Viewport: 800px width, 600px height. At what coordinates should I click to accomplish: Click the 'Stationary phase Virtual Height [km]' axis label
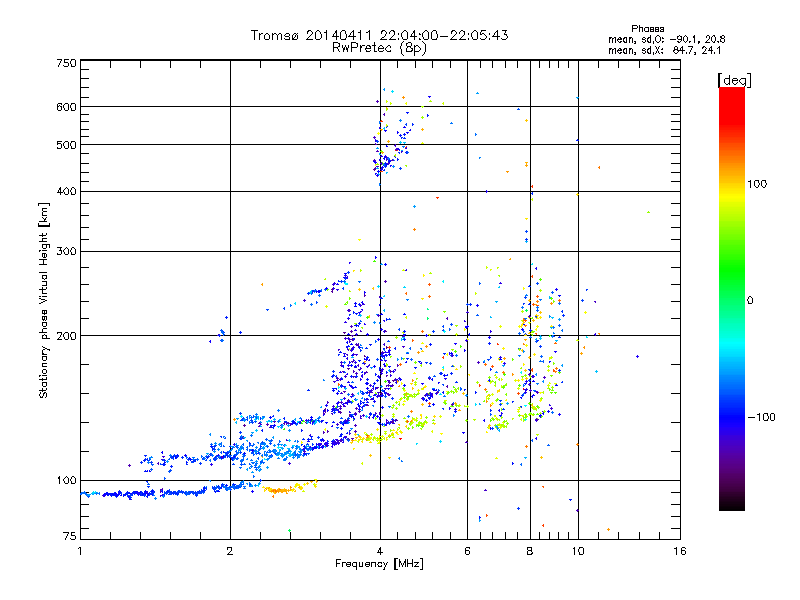(x=44, y=300)
